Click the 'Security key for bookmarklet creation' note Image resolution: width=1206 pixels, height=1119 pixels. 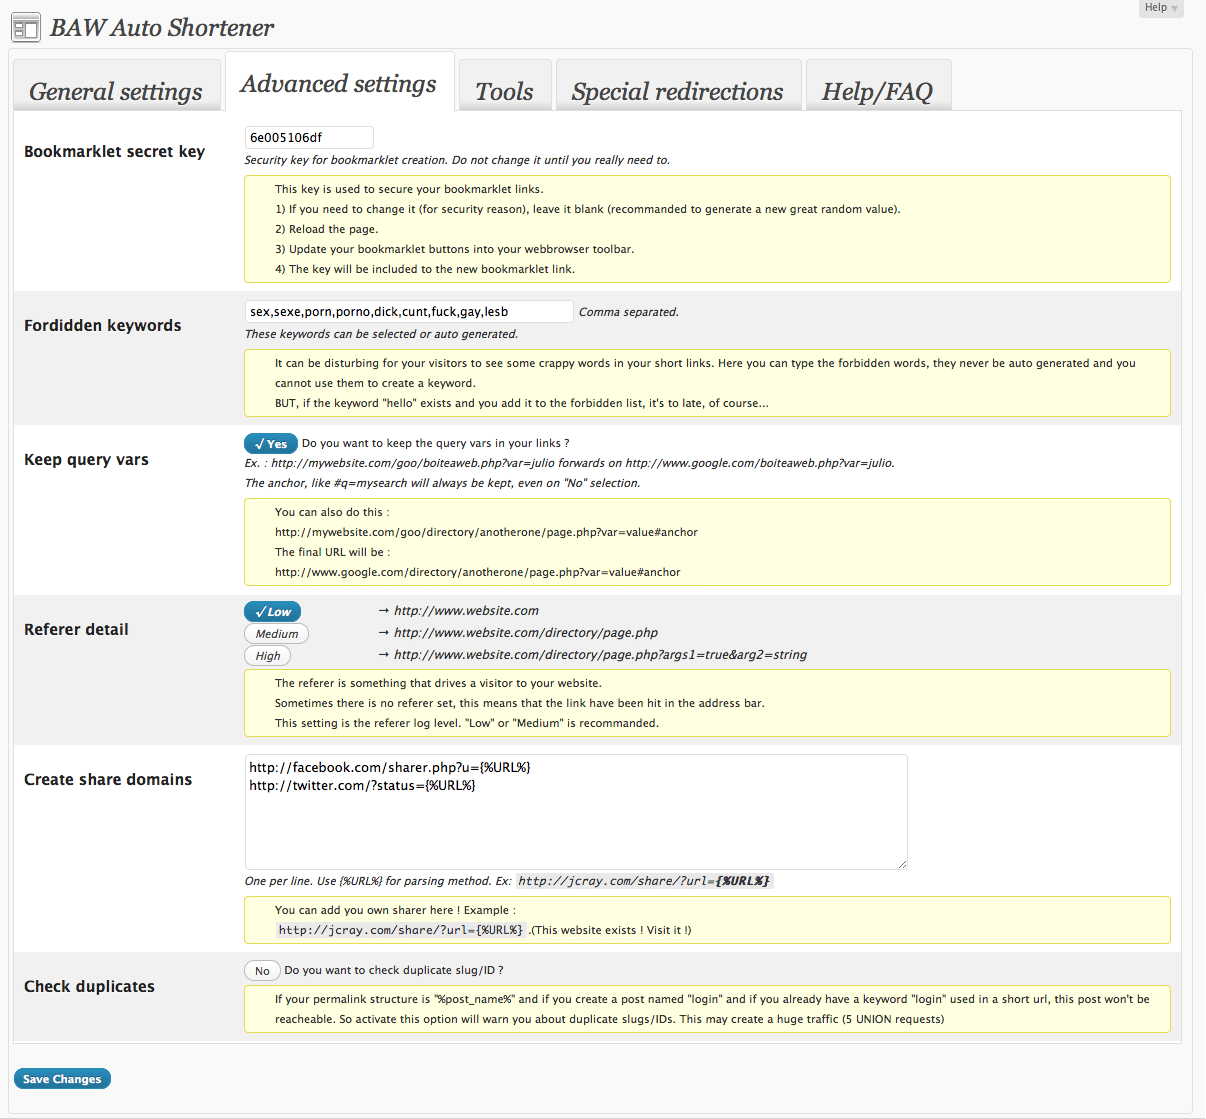point(457,160)
